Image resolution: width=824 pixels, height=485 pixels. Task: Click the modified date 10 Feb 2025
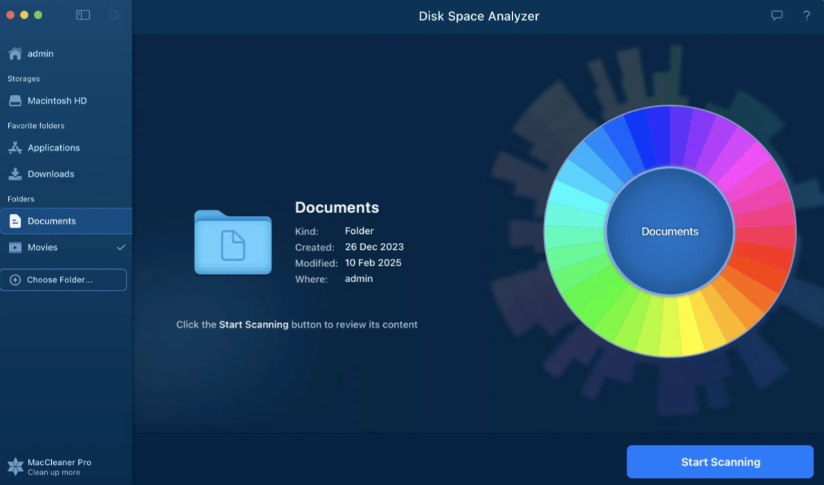click(373, 263)
